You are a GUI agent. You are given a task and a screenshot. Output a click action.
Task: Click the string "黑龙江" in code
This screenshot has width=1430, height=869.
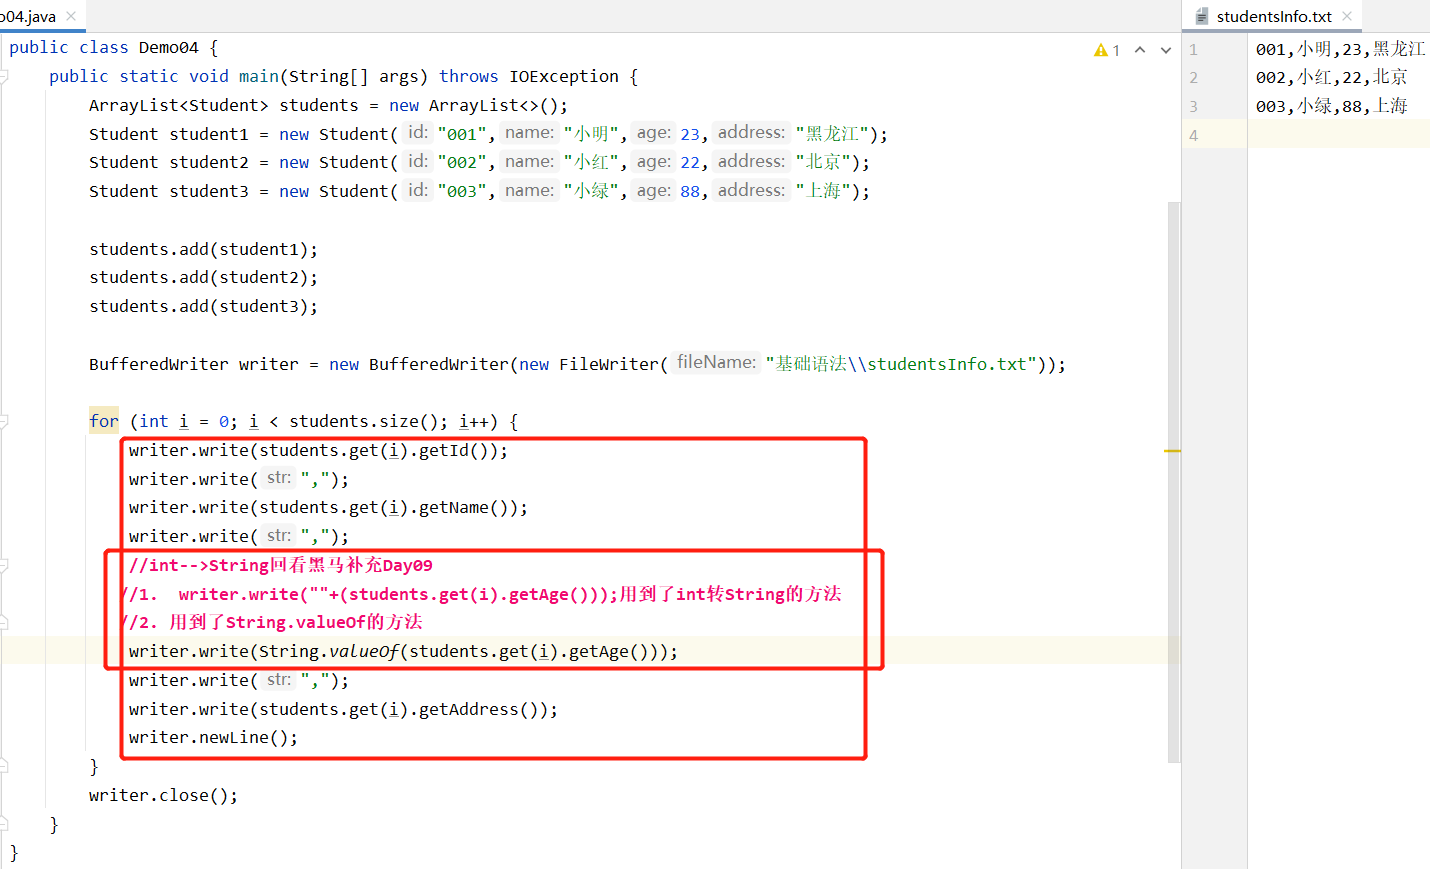tap(833, 134)
